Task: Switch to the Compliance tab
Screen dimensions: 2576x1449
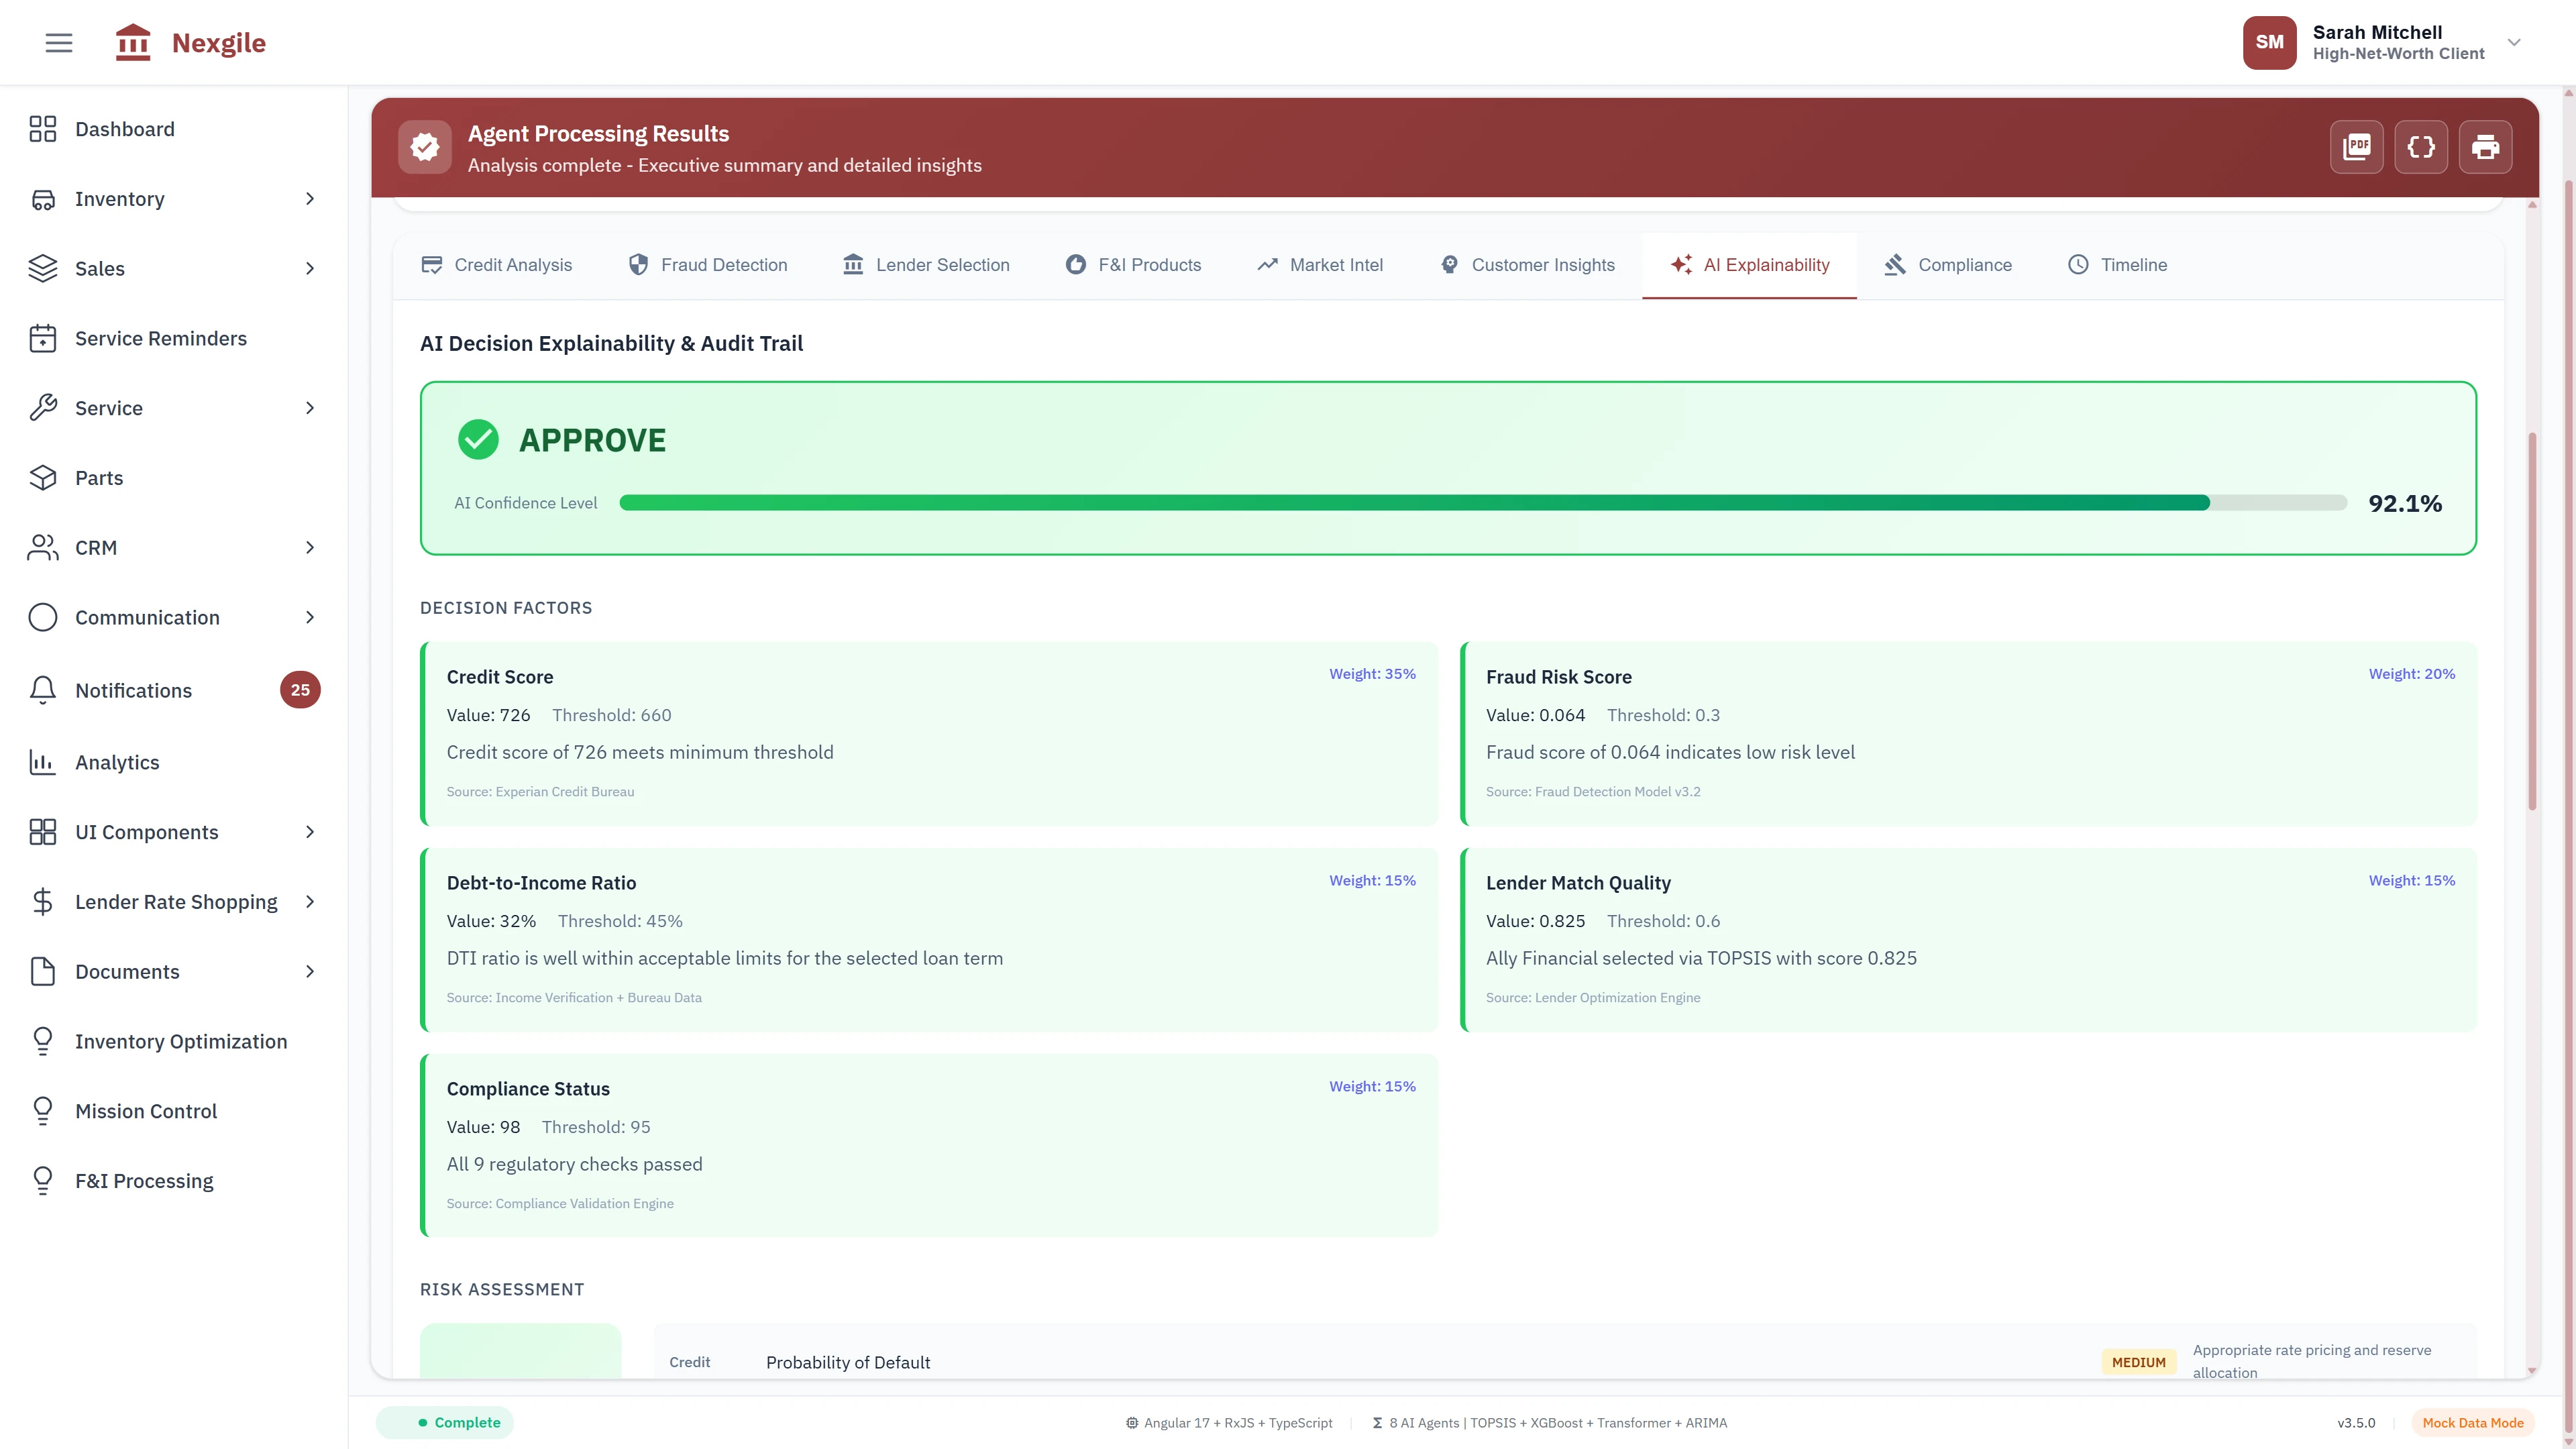Action: click(x=1945, y=264)
